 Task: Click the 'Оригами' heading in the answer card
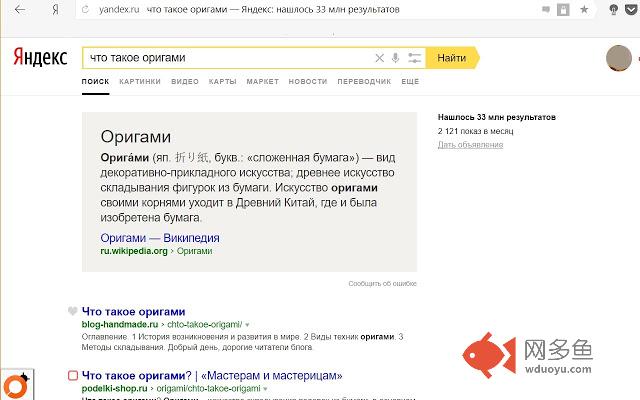[136, 137]
